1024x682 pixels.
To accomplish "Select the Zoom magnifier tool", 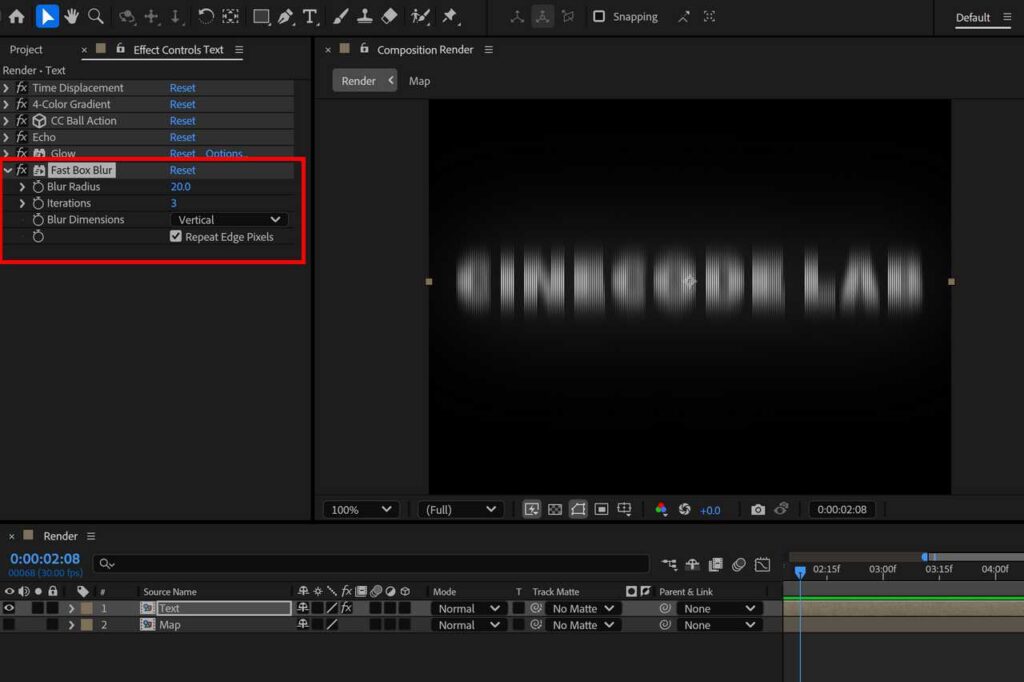I will pos(96,16).
